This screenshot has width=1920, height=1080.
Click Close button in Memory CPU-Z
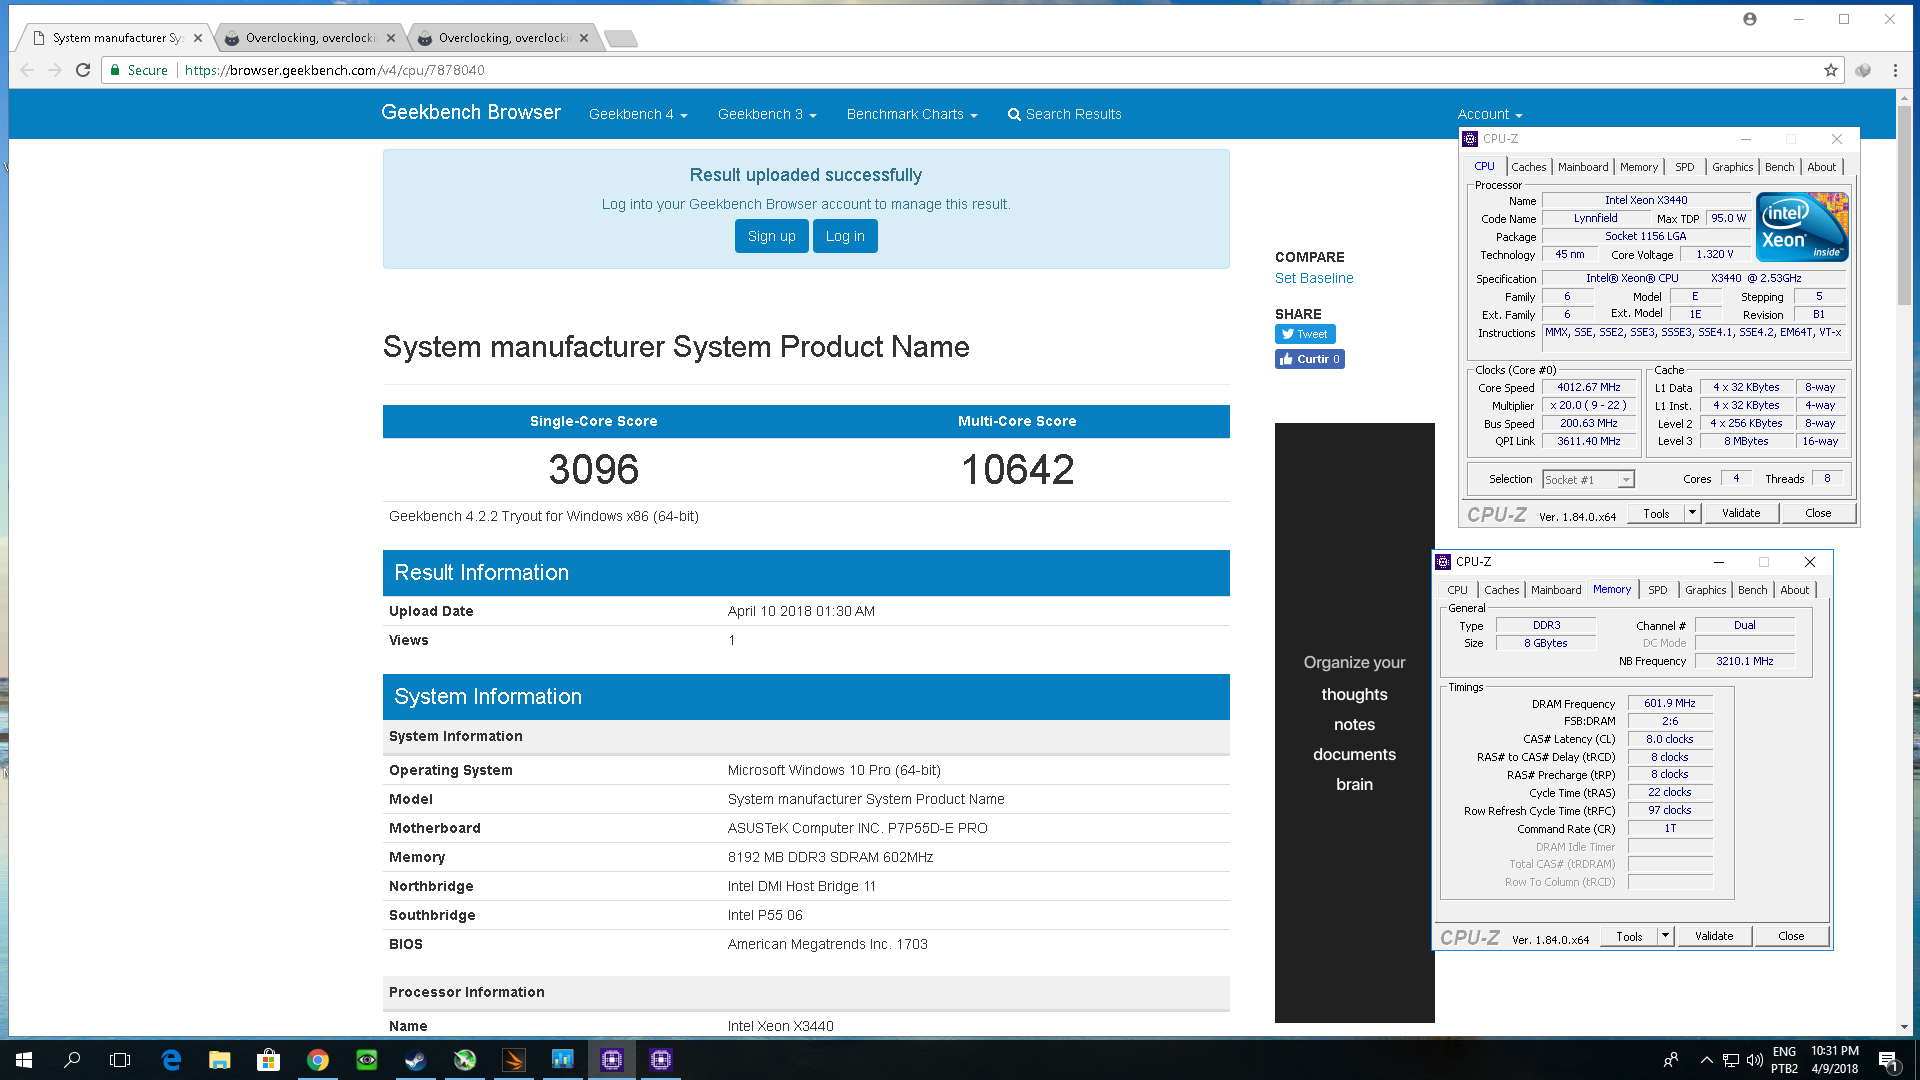pos(1791,936)
